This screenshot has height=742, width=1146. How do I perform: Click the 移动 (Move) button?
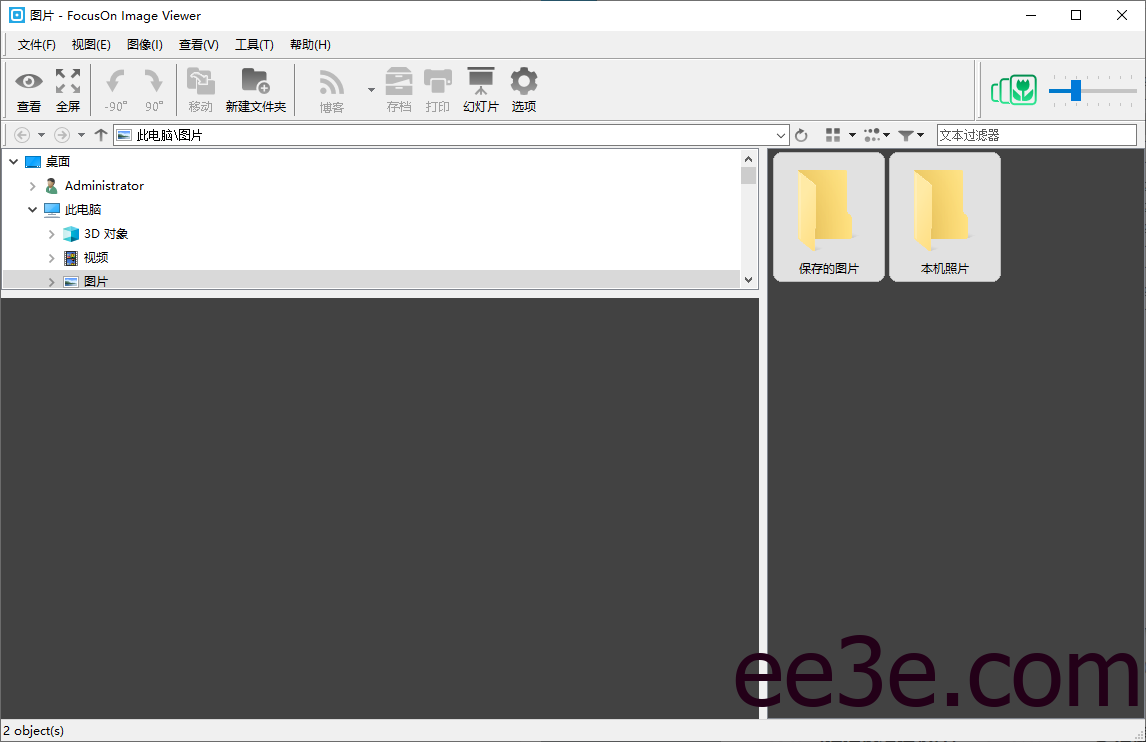click(200, 88)
